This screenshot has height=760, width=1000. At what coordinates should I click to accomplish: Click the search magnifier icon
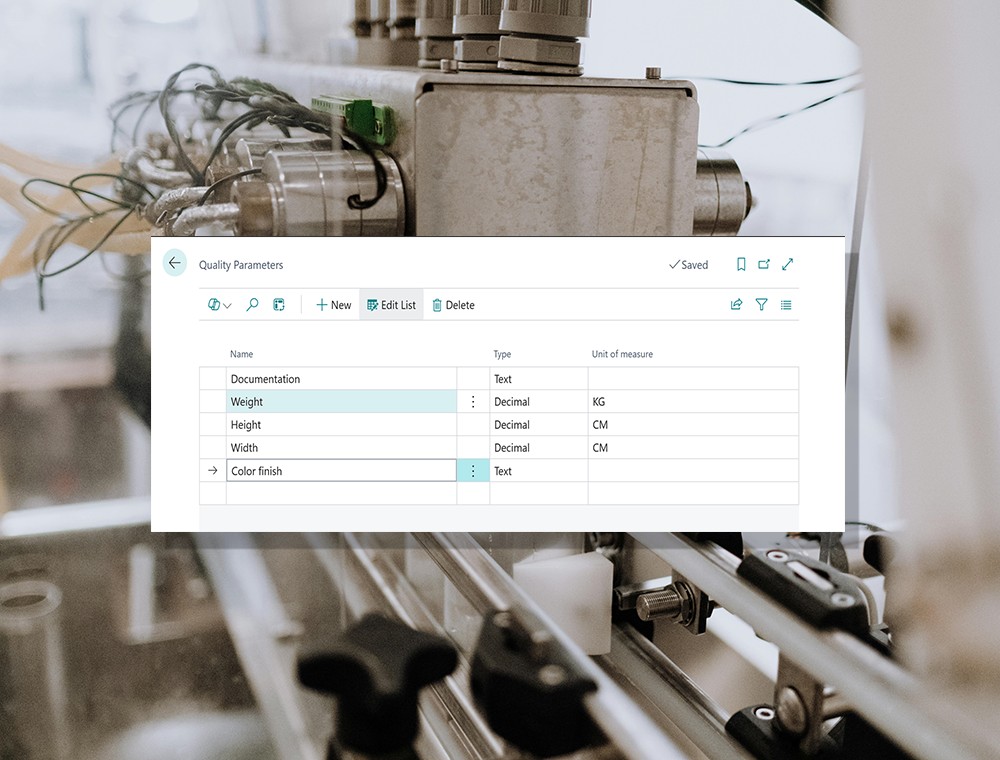[252, 305]
